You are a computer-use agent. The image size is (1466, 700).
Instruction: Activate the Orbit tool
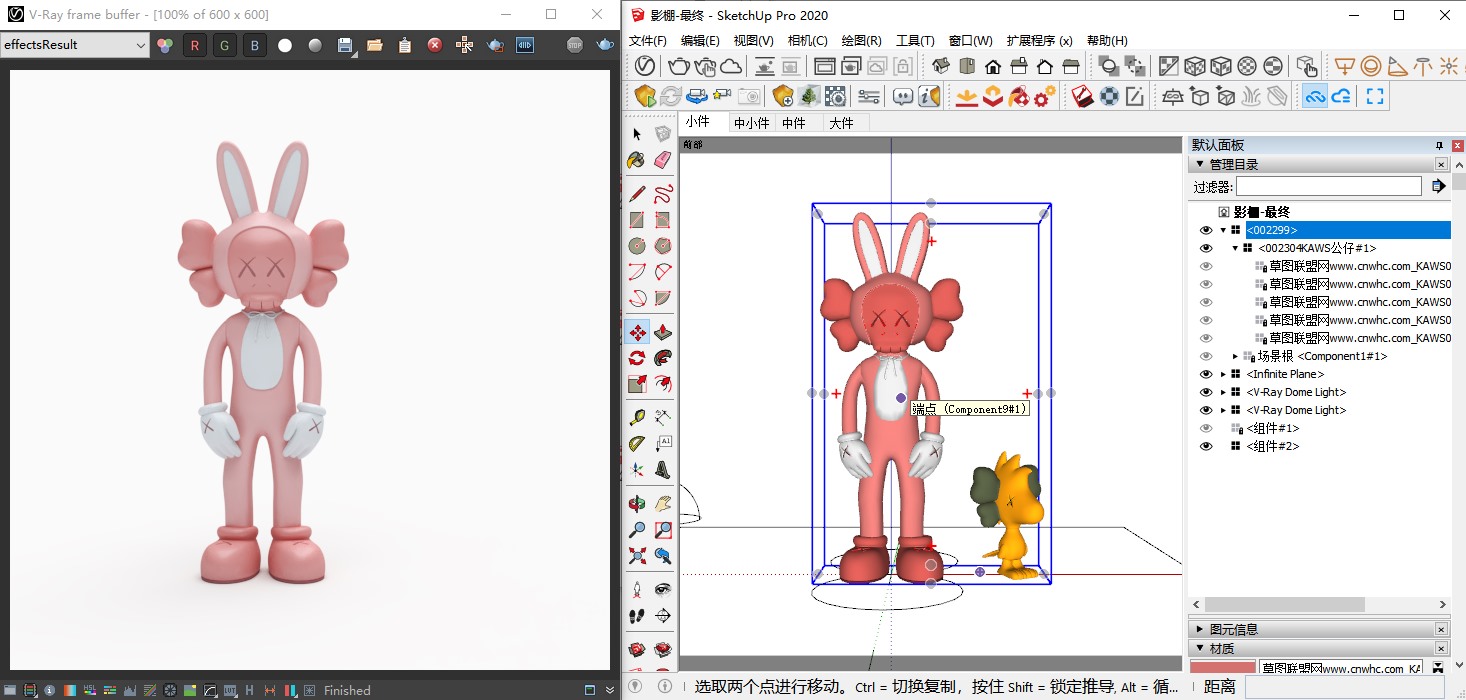(637, 504)
